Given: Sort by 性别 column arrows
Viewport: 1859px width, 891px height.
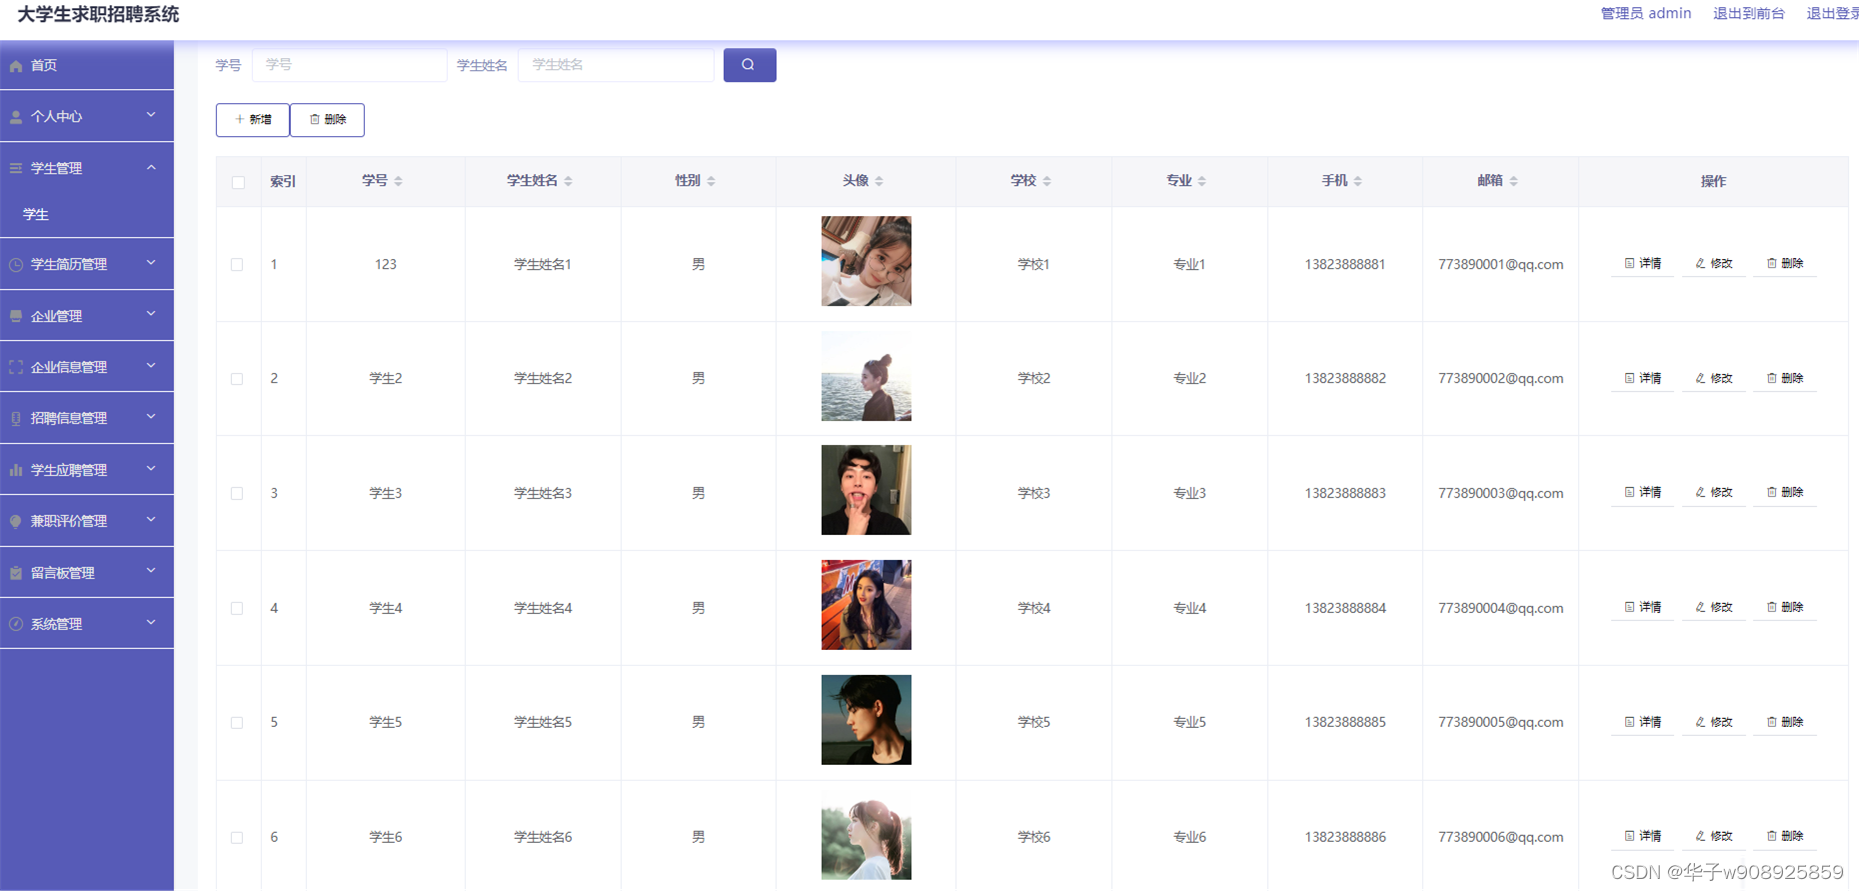Looking at the screenshot, I should (x=711, y=181).
